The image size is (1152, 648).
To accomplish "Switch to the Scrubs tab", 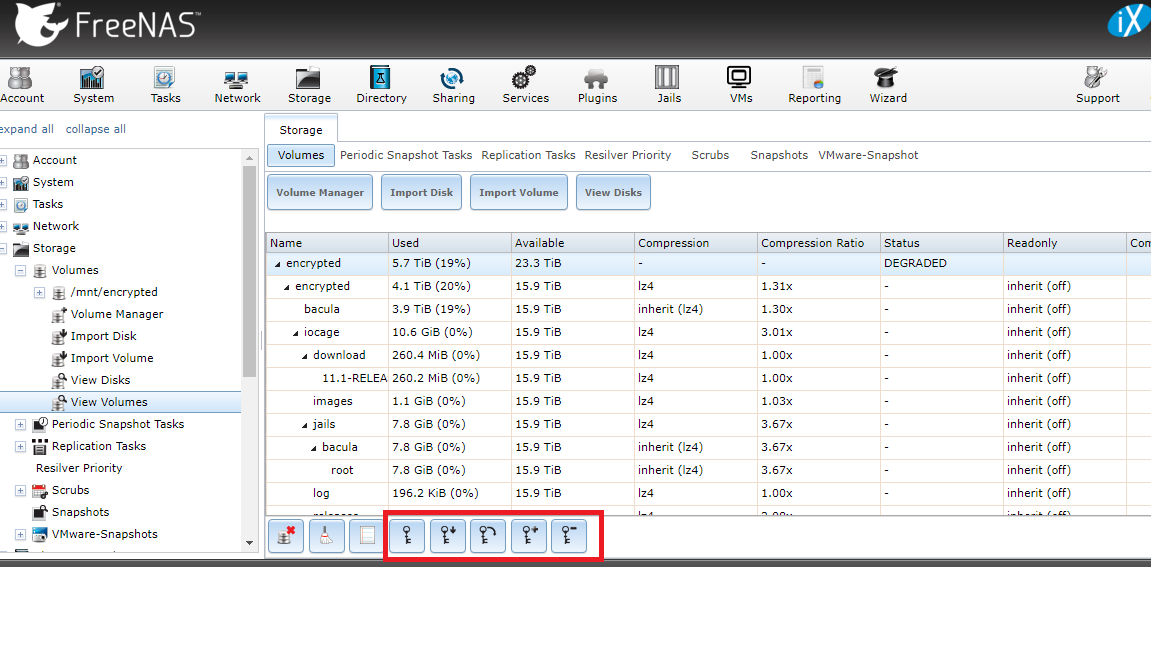I will pyautogui.click(x=710, y=155).
